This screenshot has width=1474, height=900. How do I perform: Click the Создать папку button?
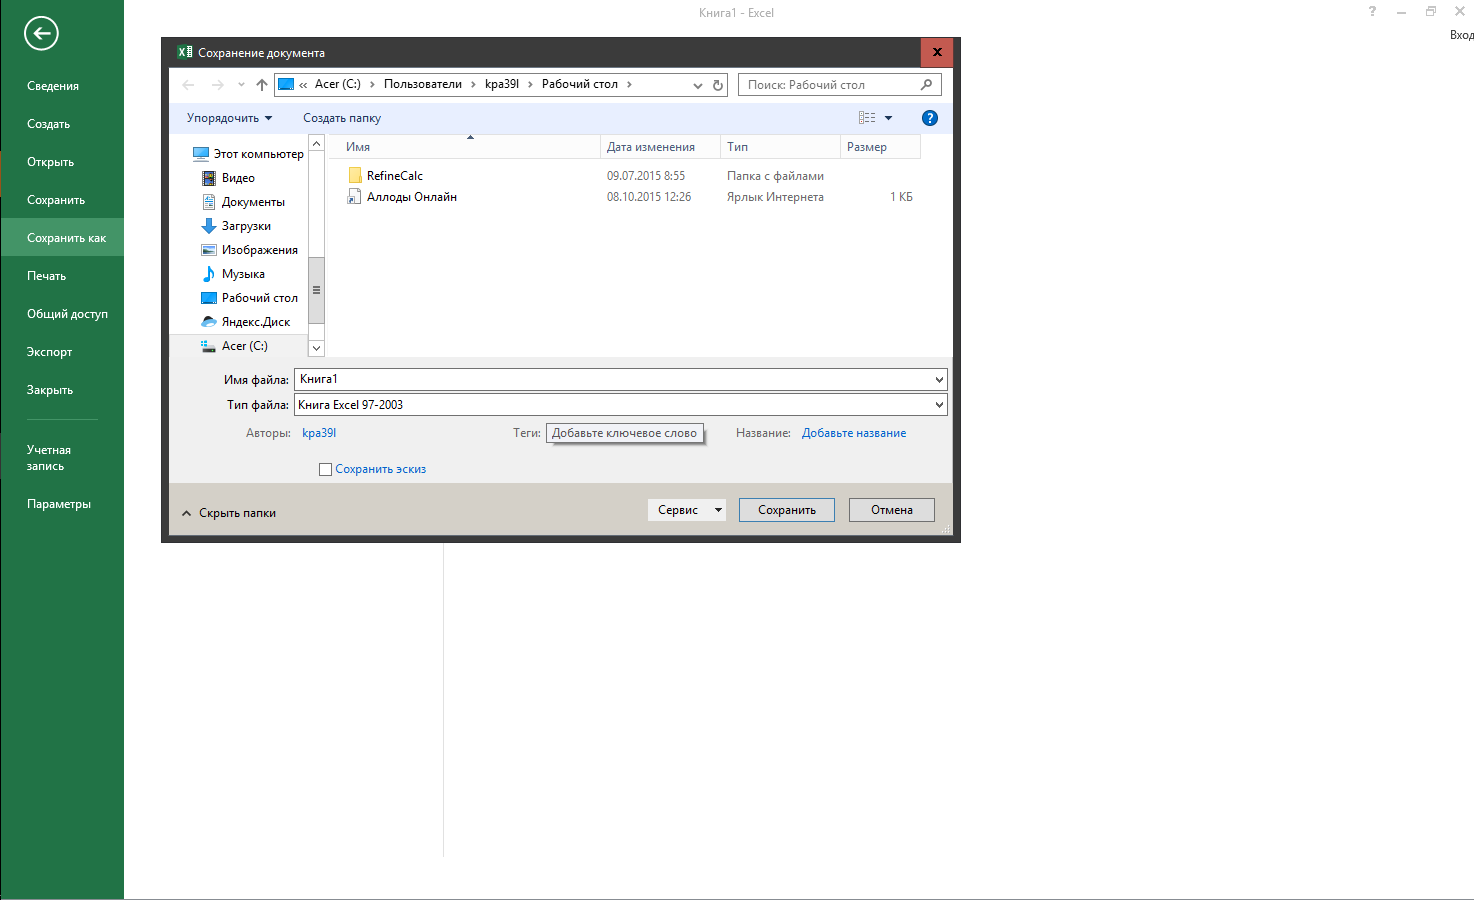coord(342,118)
